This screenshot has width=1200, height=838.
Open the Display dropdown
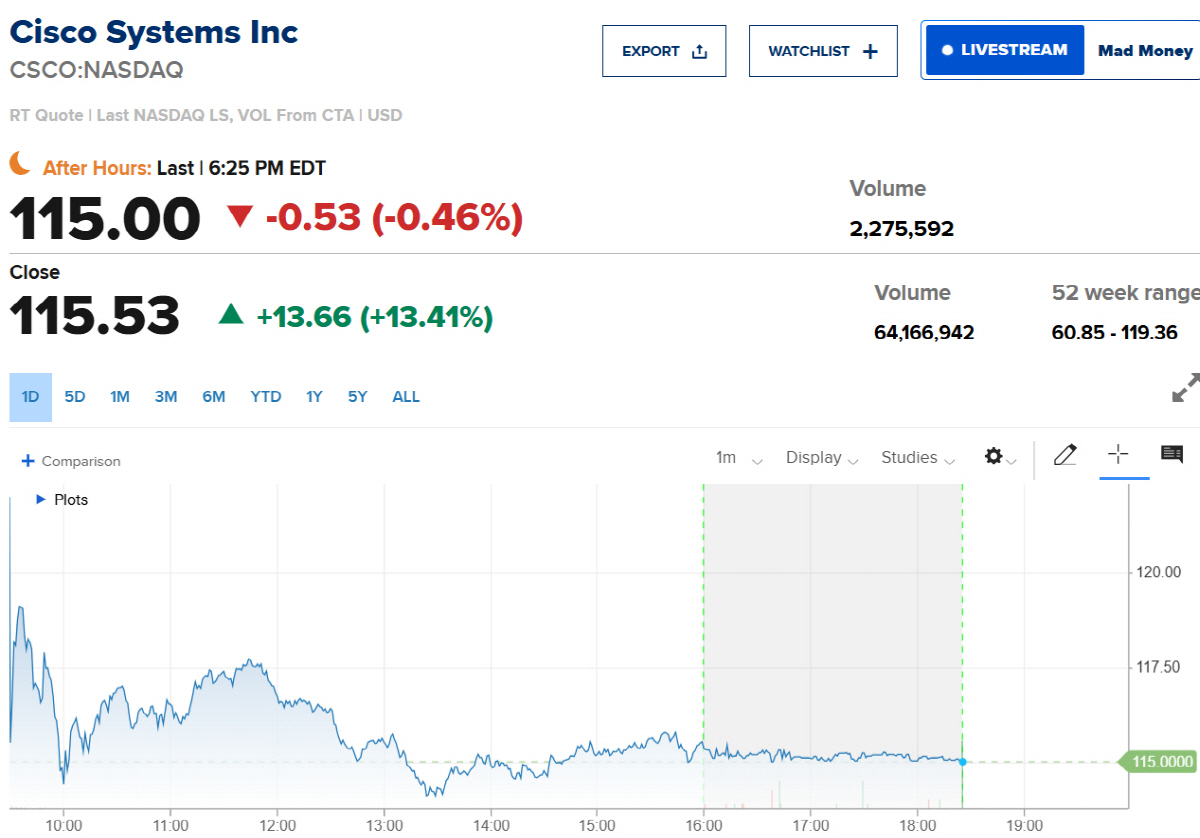822,458
